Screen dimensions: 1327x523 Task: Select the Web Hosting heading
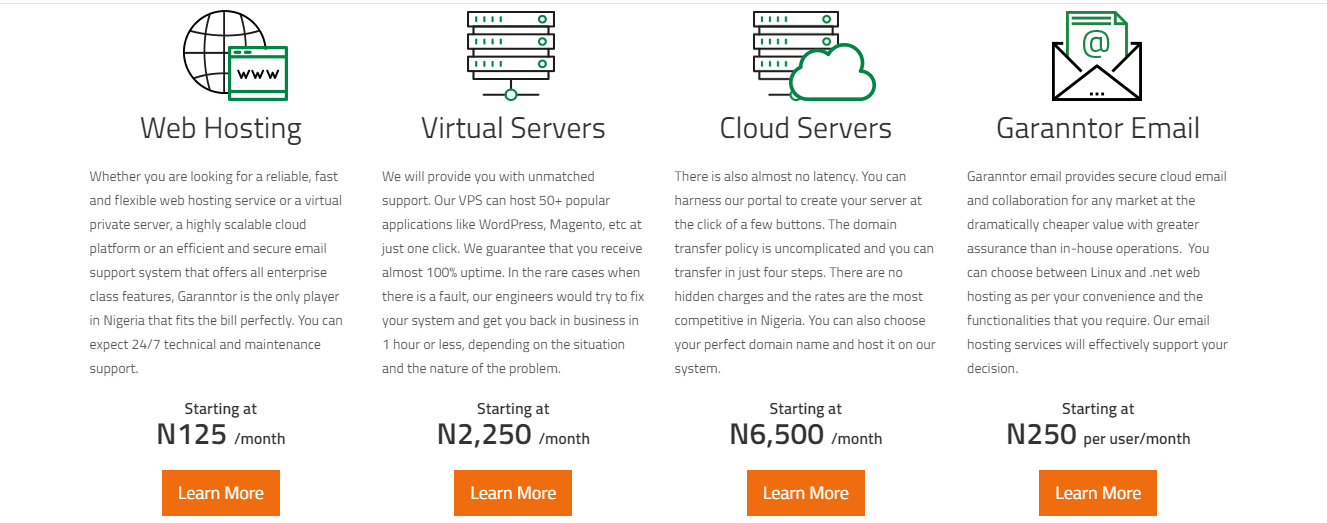click(x=221, y=128)
